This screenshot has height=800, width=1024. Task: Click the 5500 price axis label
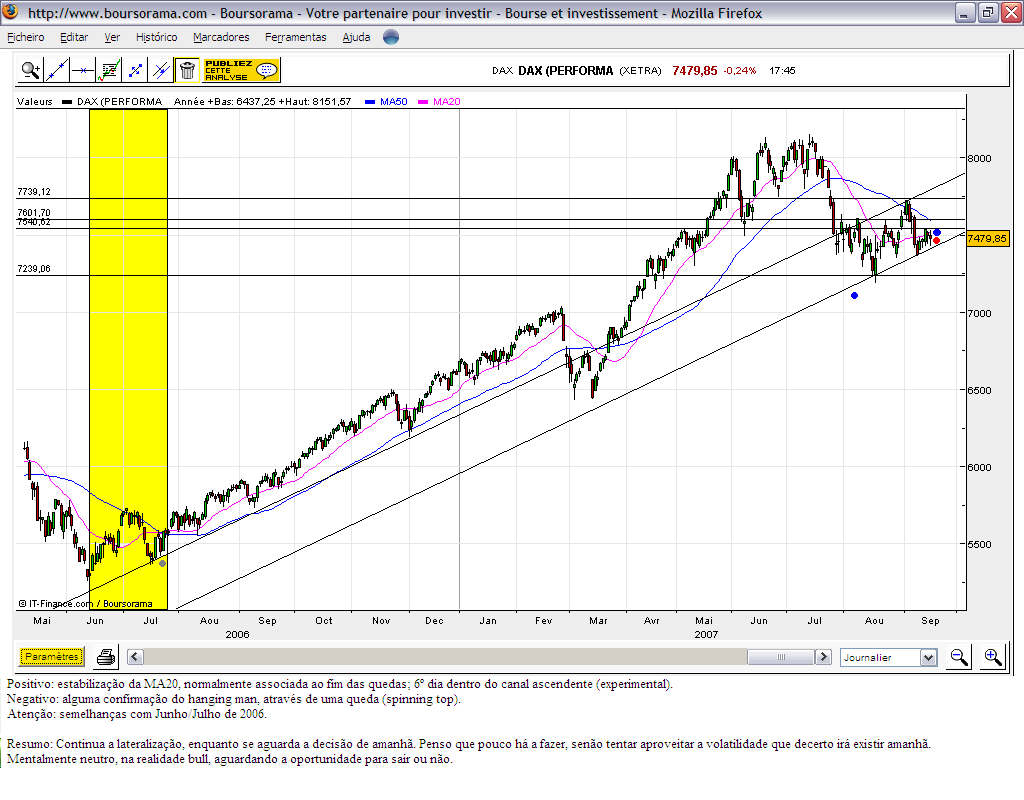[980, 545]
